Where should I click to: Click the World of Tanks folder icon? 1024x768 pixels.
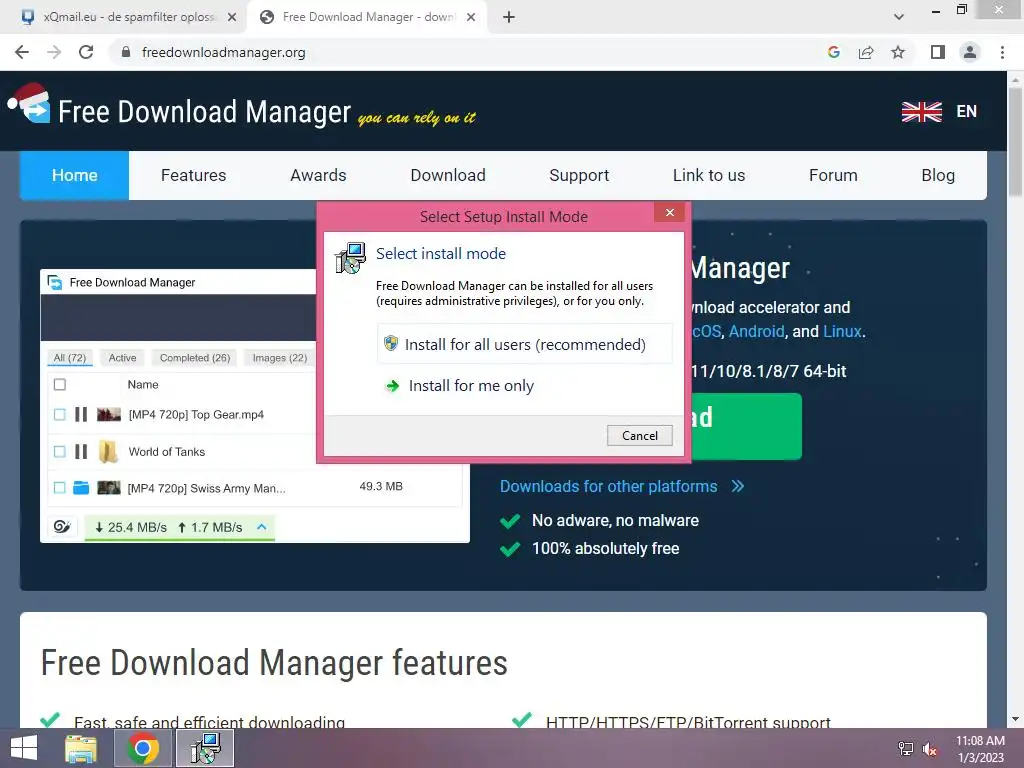tap(108, 451)
